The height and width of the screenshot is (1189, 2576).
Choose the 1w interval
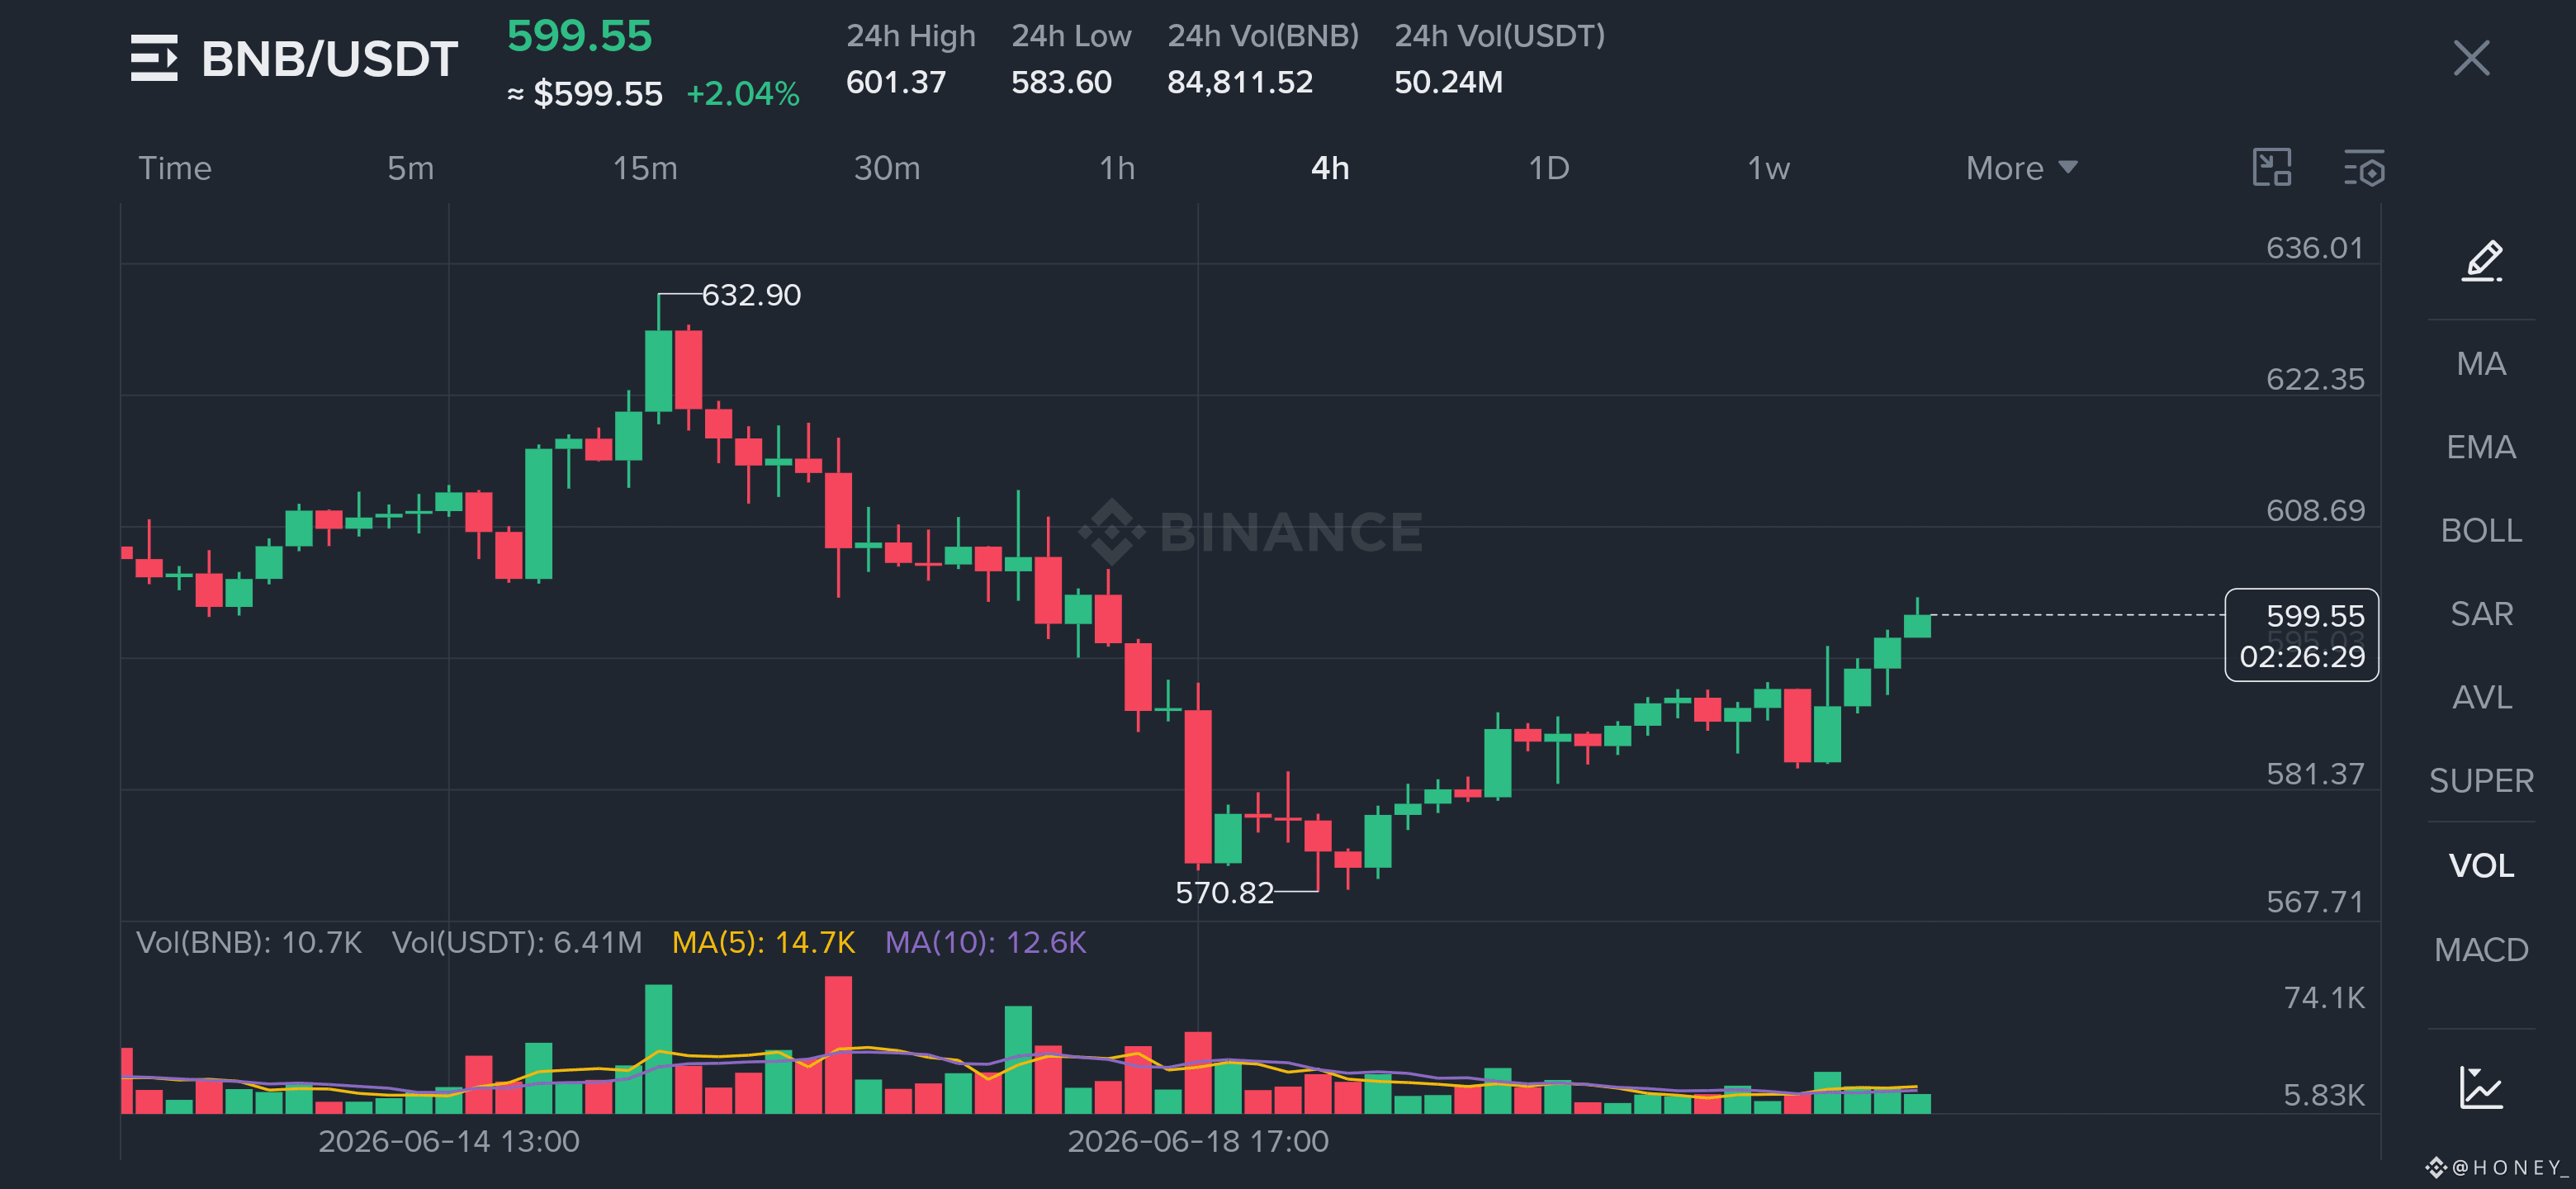1768,168
